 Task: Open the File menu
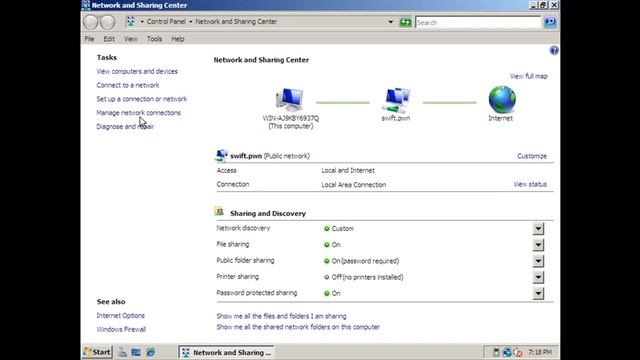(89, 39)
